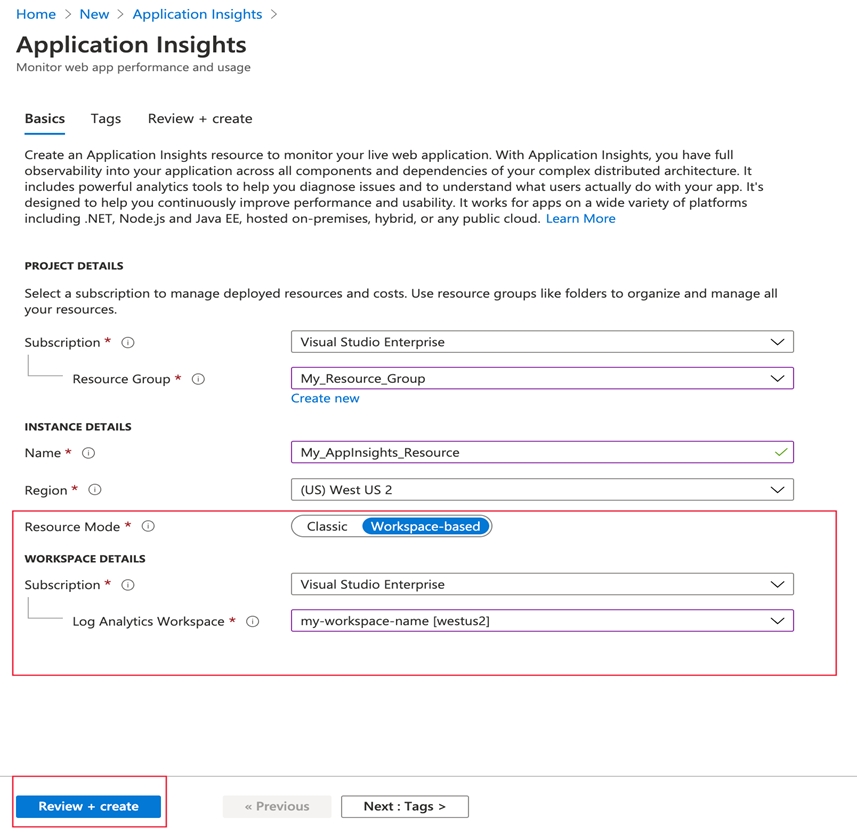Click info icon next to Log Analytics Workspace
The image size is (857, 832).
pyautogui.click(x=252, y=621)
